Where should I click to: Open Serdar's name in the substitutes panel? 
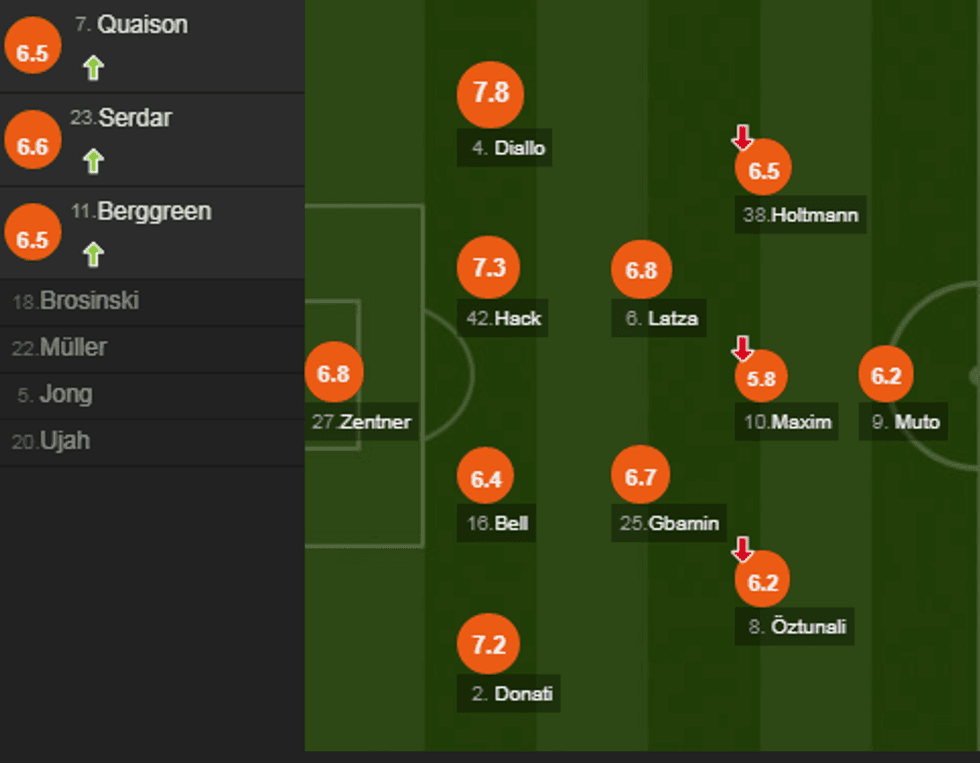135,118
